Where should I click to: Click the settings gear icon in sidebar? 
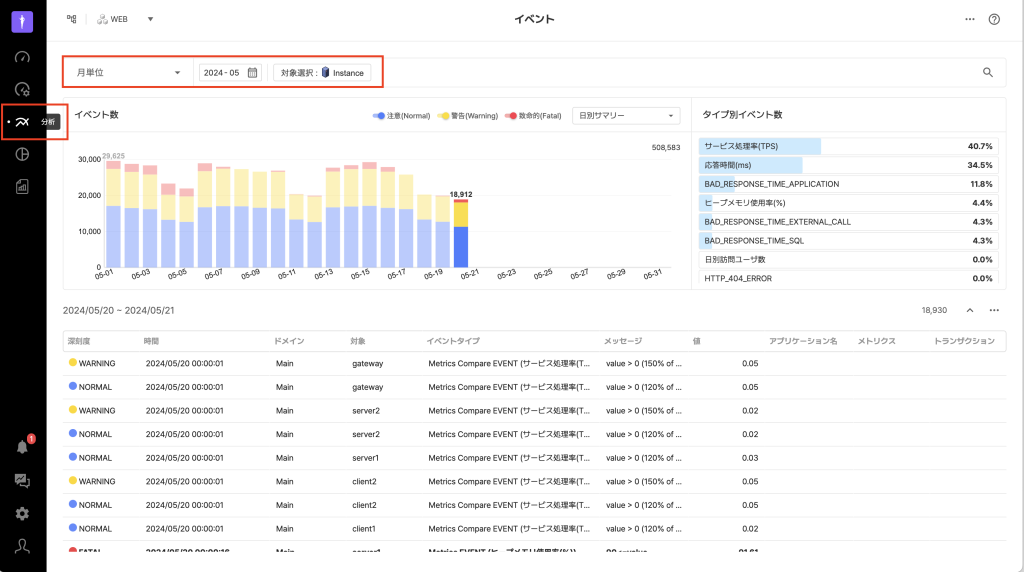pos(22,513)
